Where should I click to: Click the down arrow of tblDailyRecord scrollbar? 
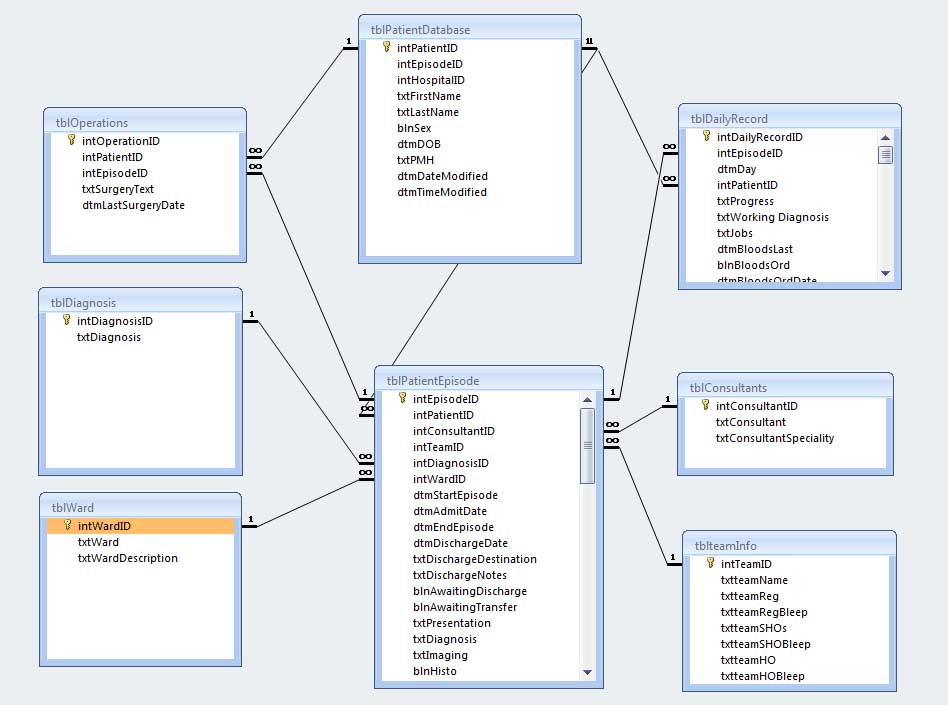pos(885,273)
